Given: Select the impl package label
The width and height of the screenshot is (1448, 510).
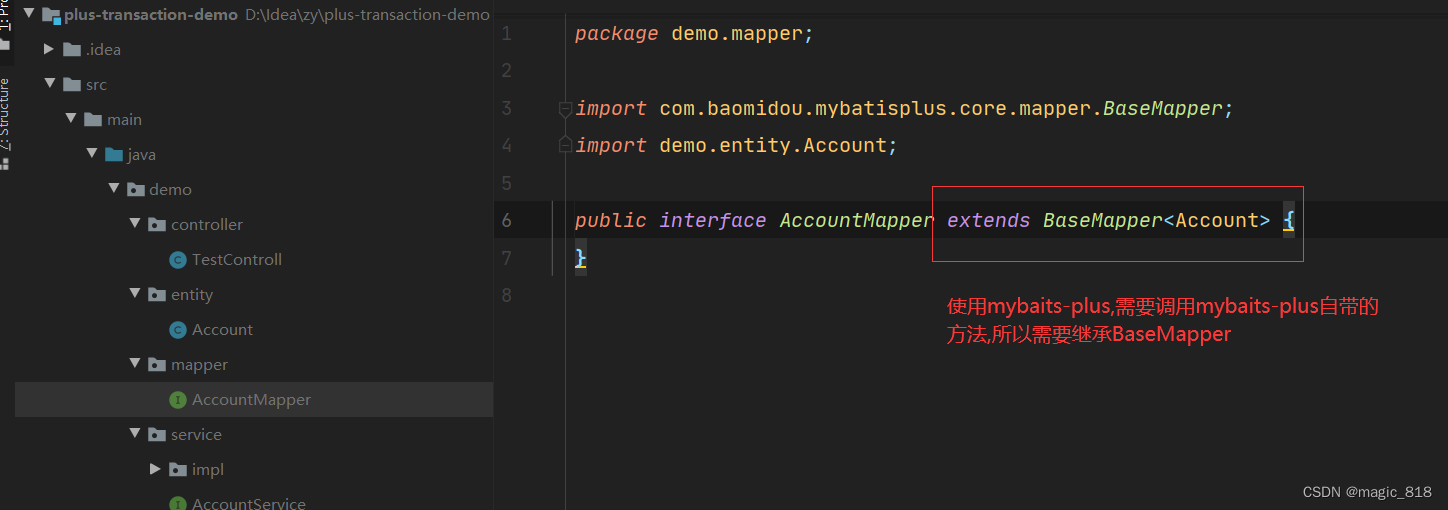Looking at the screenshot, I should pyautogui.click(x=208, y=469).
